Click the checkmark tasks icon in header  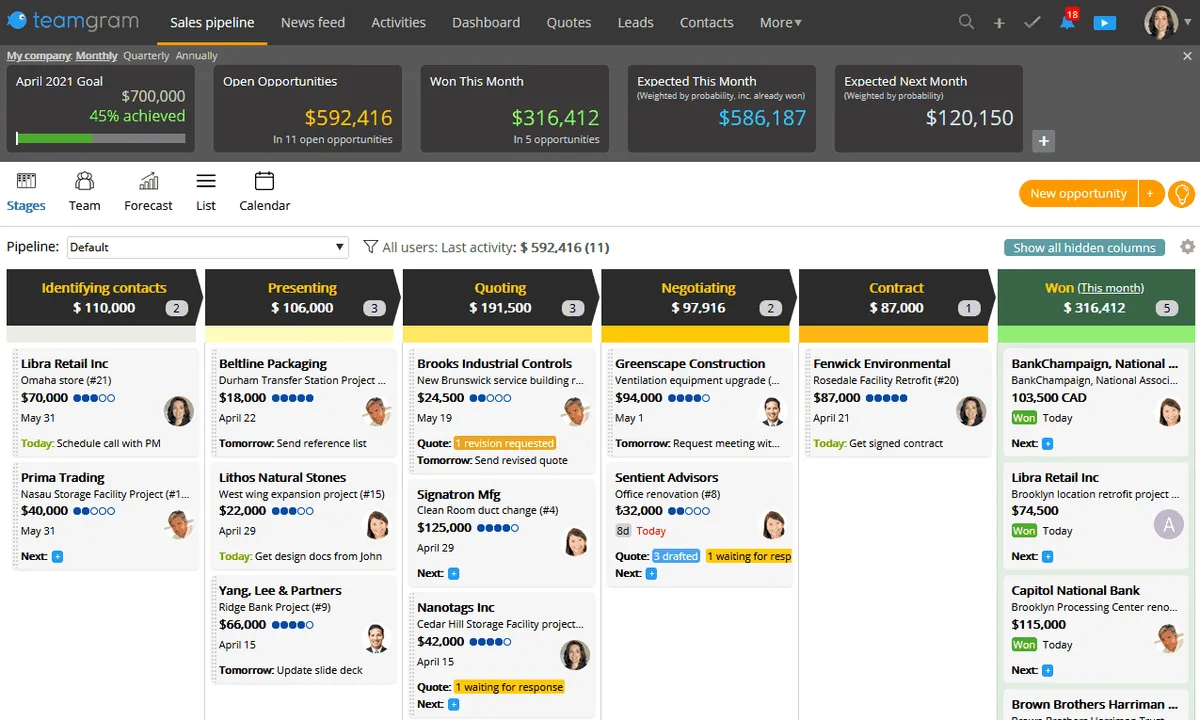[x=1033, y=22]
